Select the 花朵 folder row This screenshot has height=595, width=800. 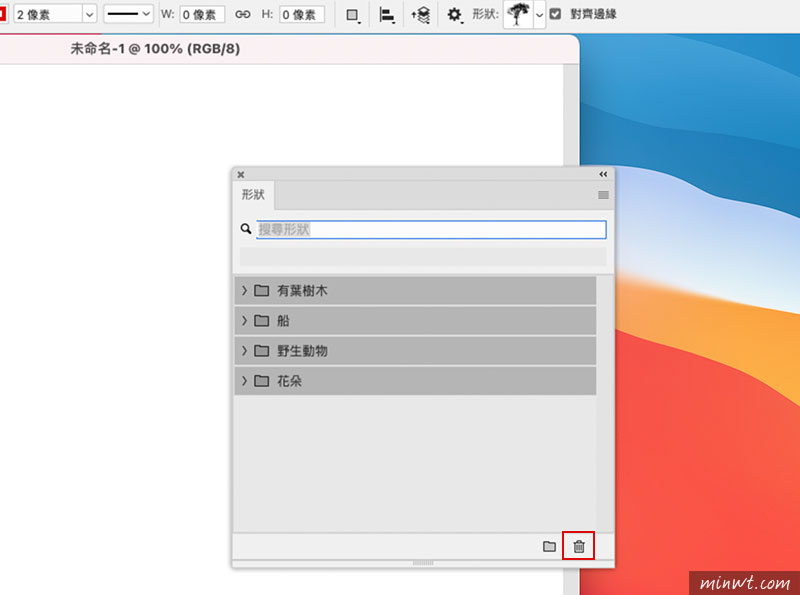coord(415,381)
